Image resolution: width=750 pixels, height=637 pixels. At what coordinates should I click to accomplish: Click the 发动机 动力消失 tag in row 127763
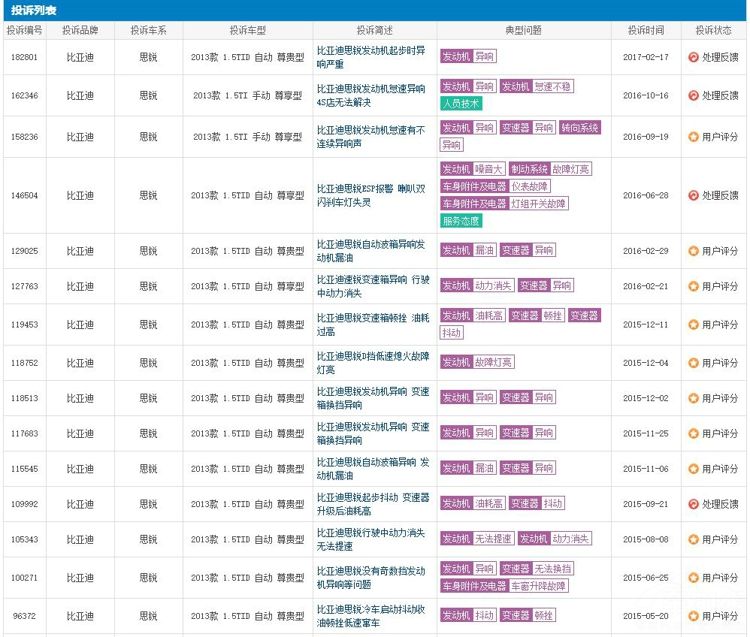(x=477, y=286)
